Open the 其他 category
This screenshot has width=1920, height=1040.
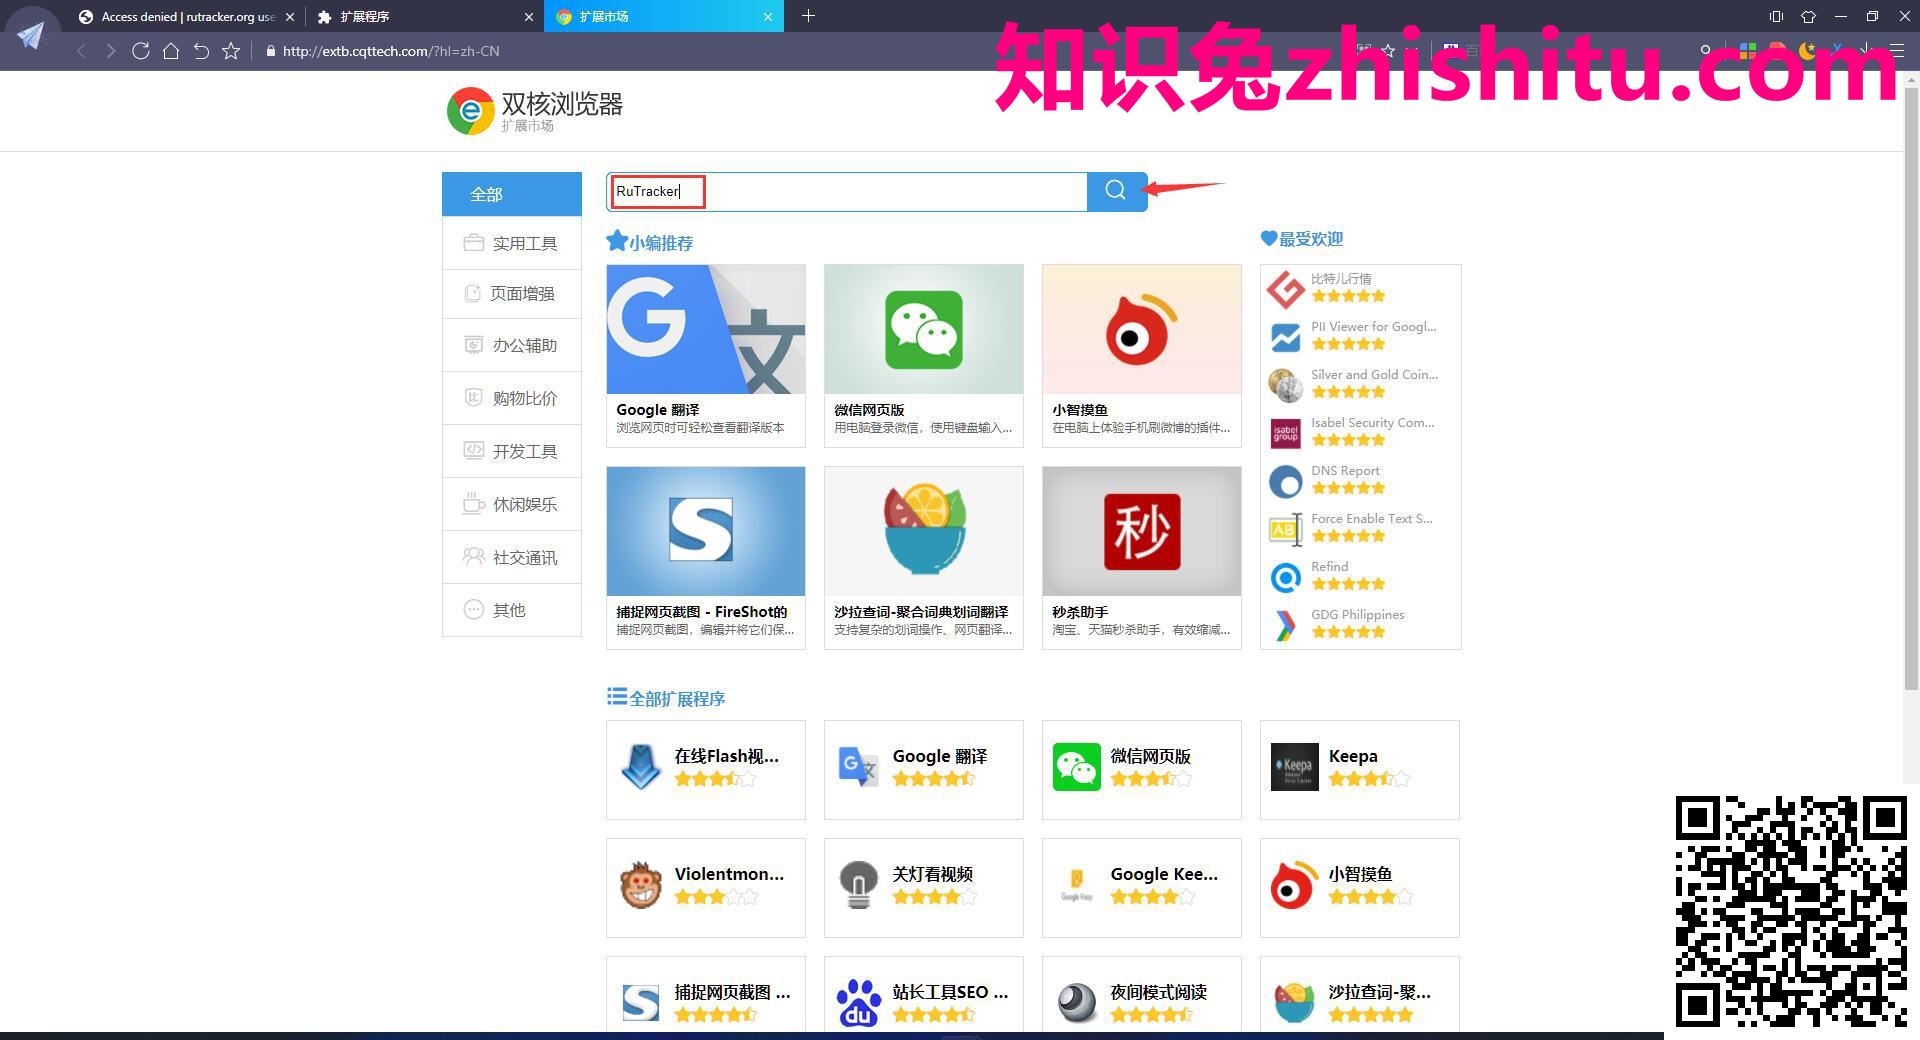click(x=511, y=610)
